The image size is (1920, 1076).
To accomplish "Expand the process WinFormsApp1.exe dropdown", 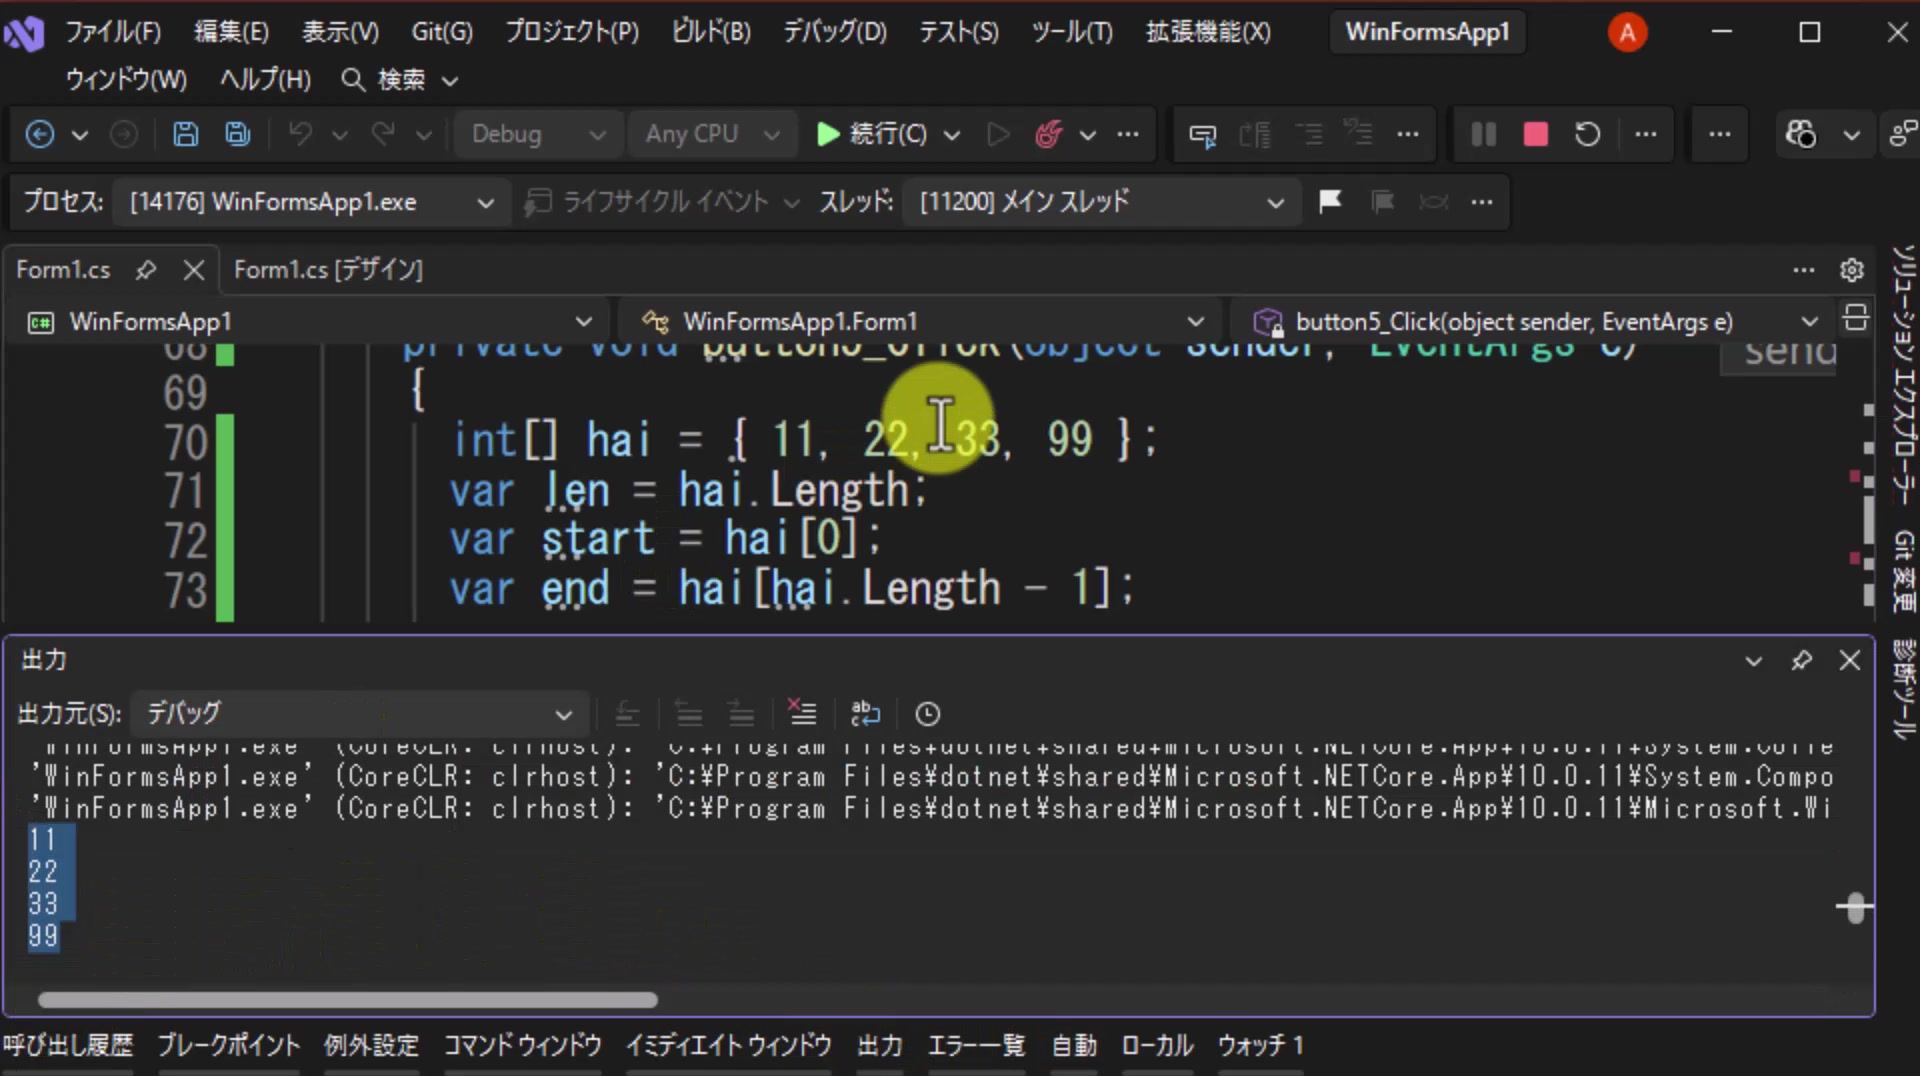I will [312, 202].
